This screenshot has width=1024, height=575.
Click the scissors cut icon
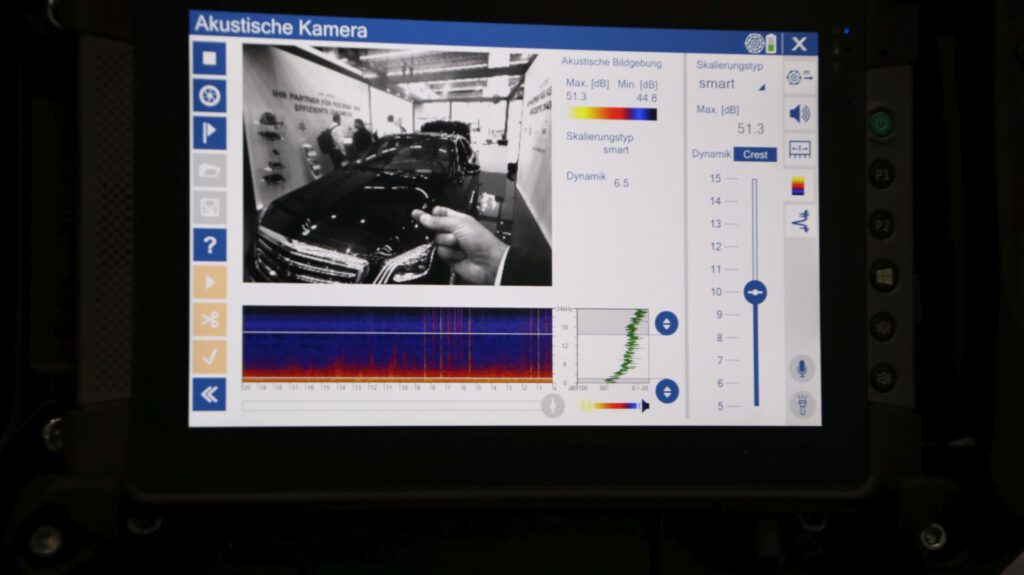[209, 320]
